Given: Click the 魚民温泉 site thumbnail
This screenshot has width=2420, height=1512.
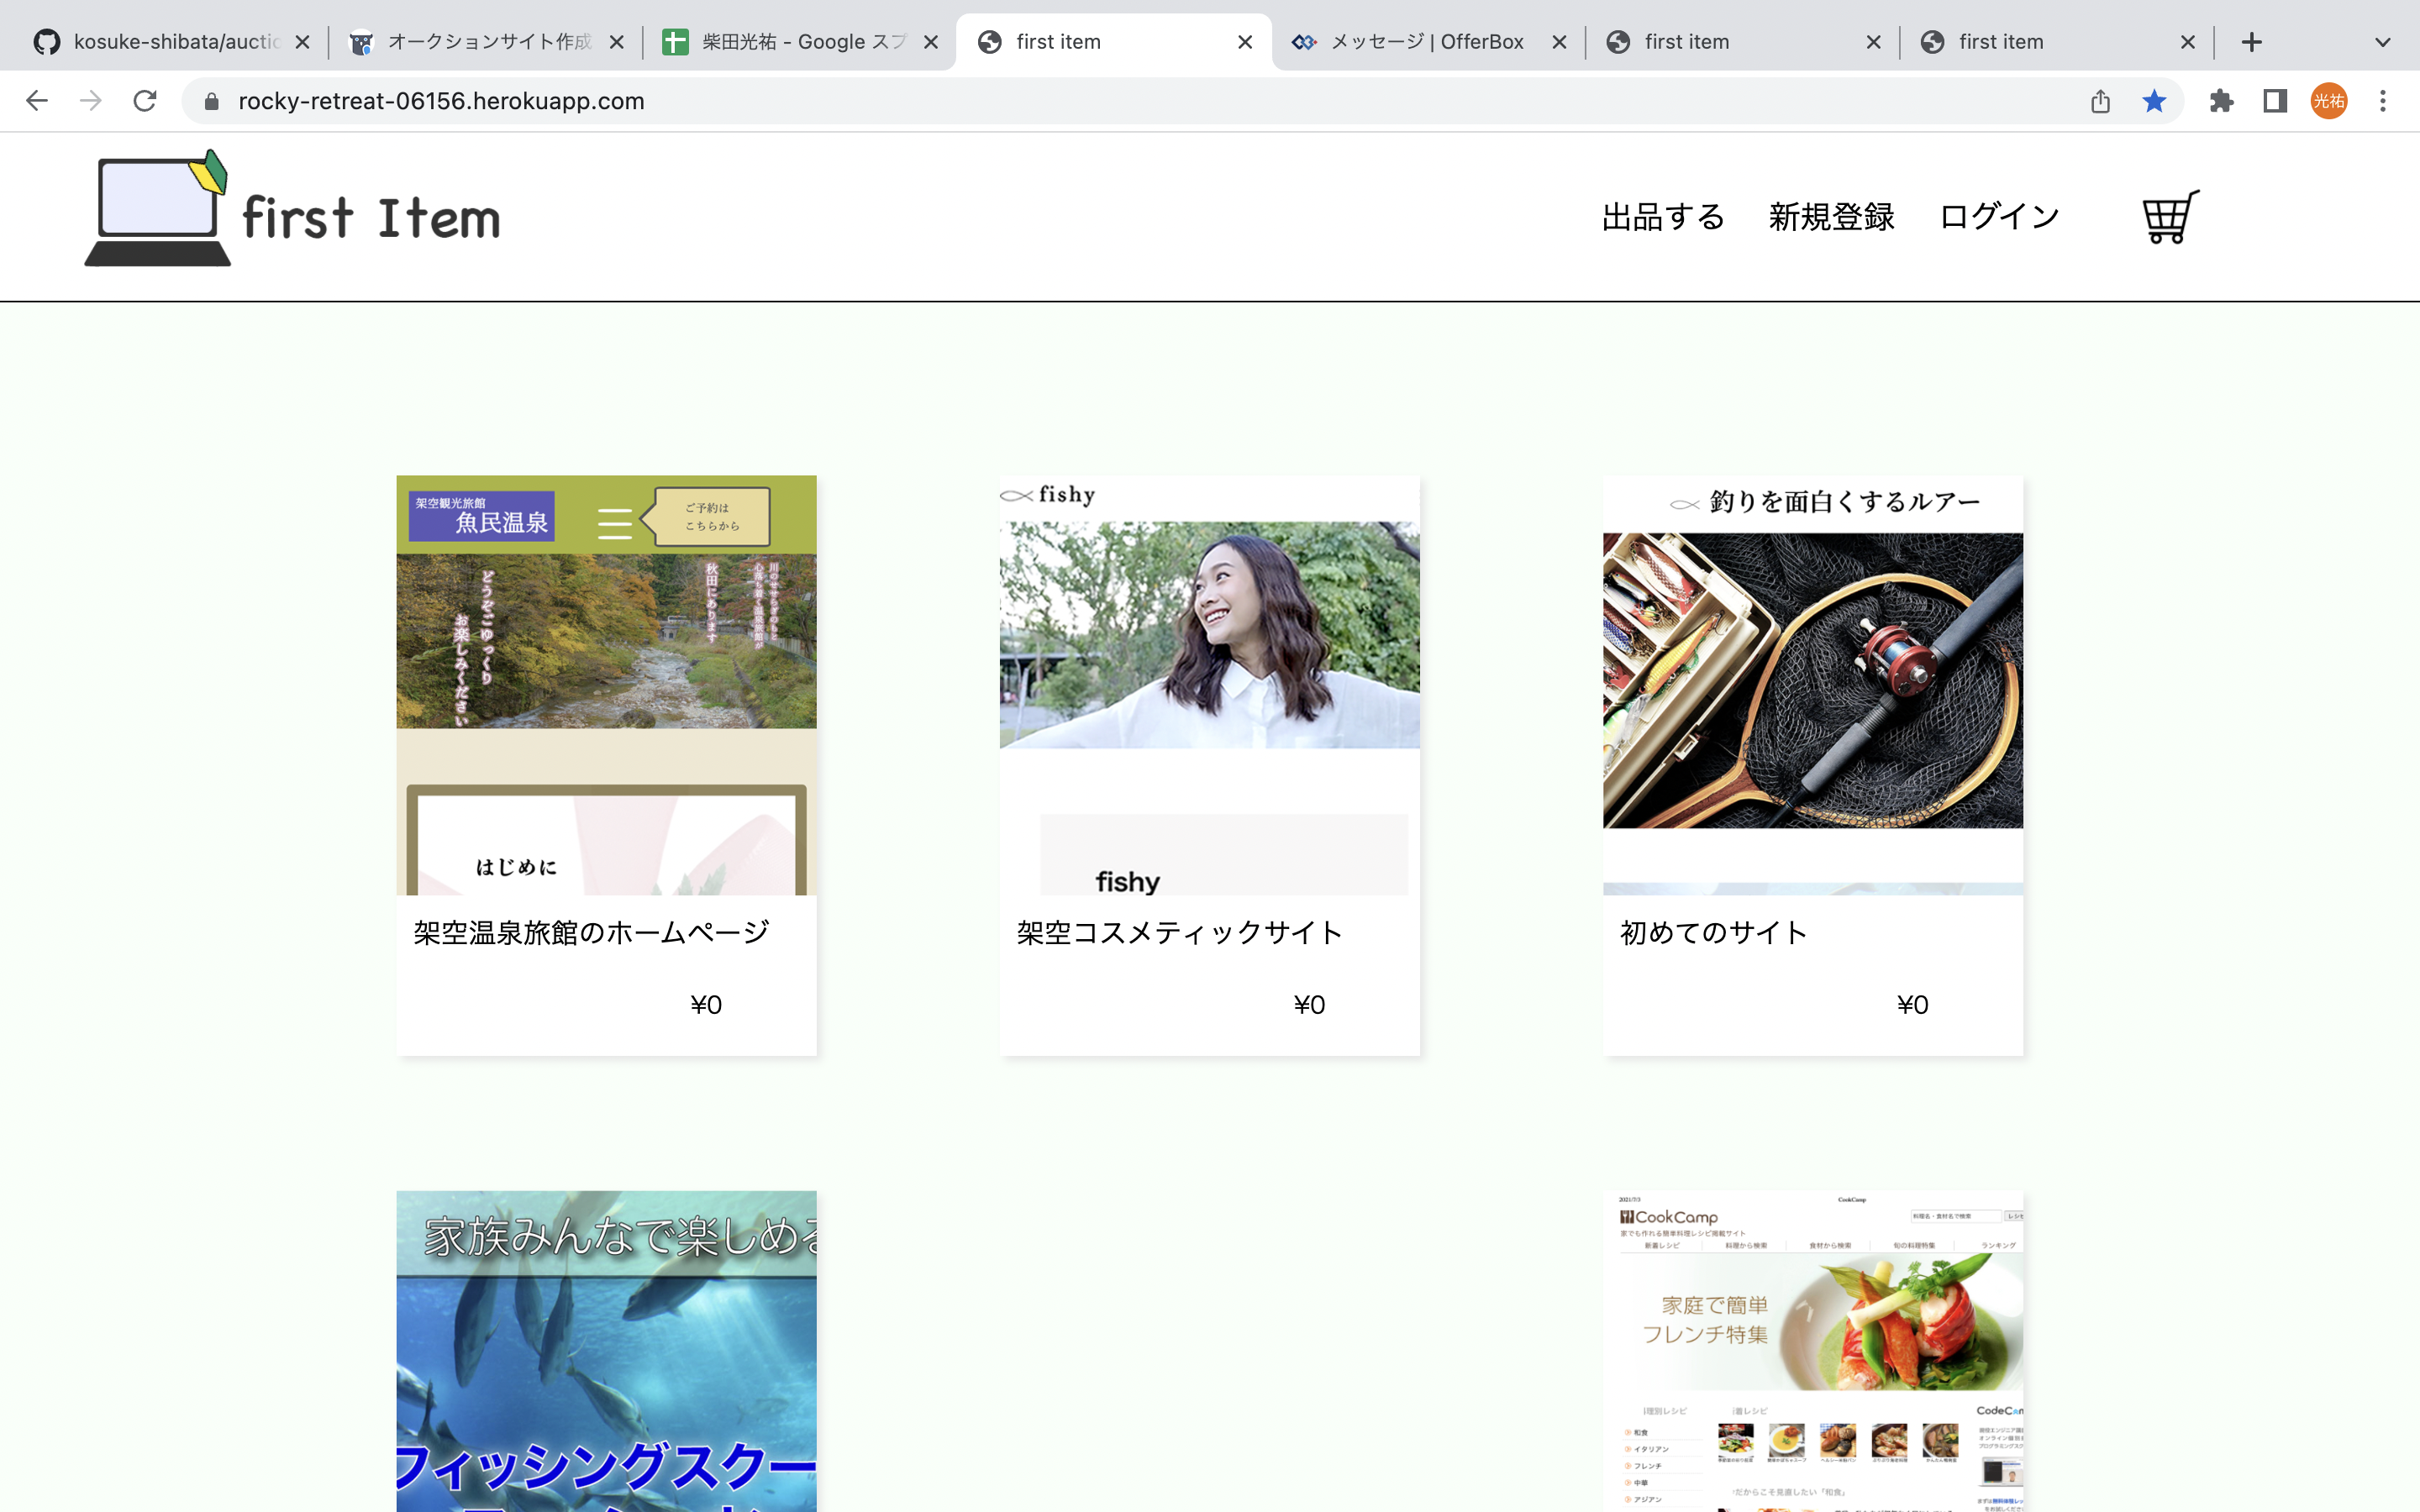Looking at the screenshot, I should [606, 685].
